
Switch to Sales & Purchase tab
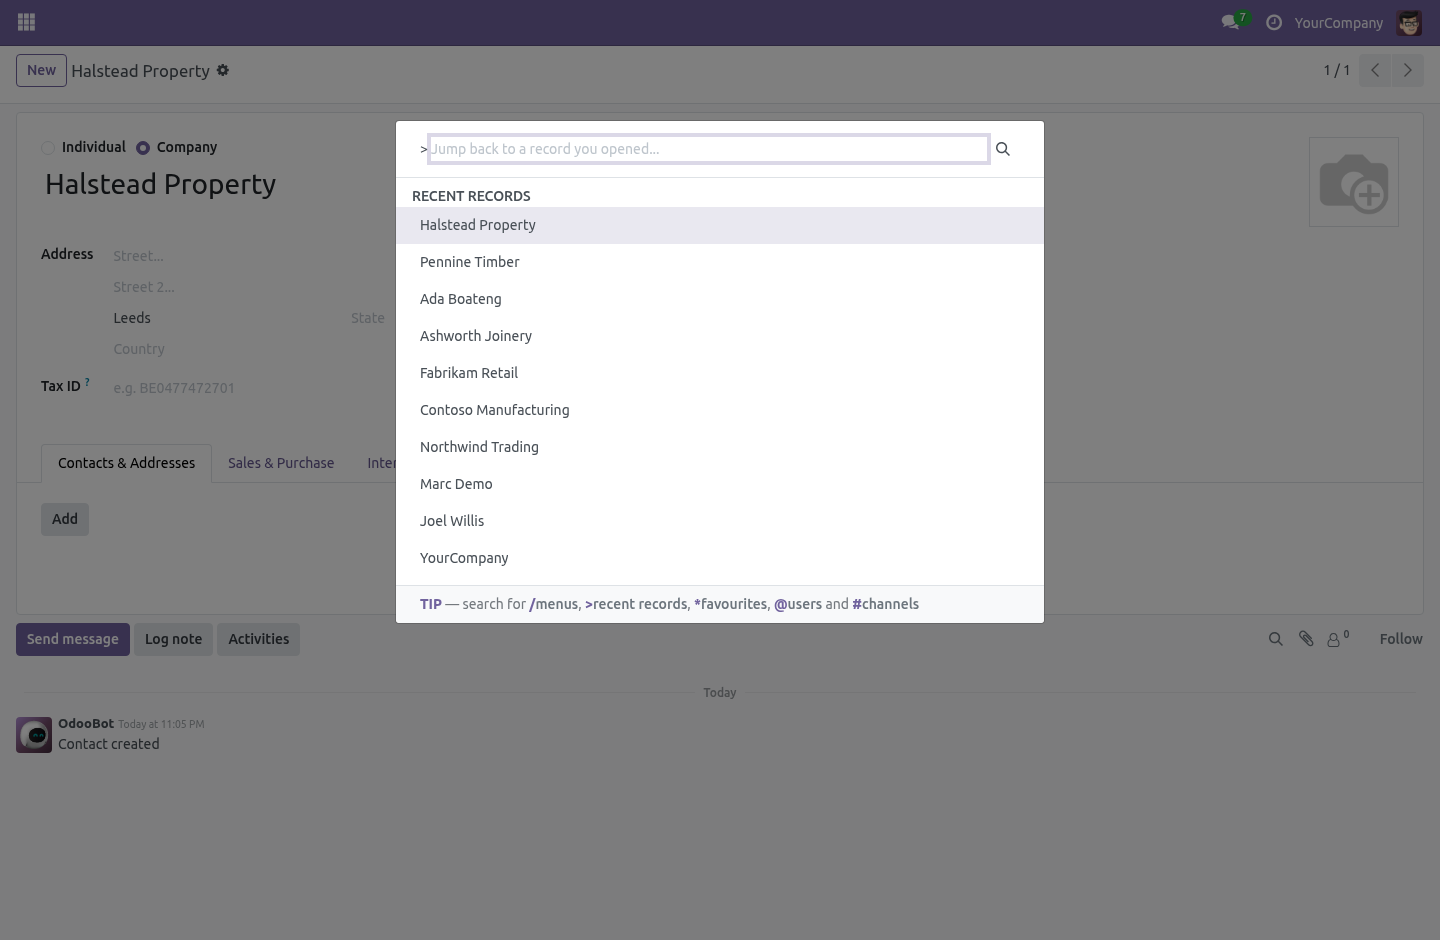281,463
